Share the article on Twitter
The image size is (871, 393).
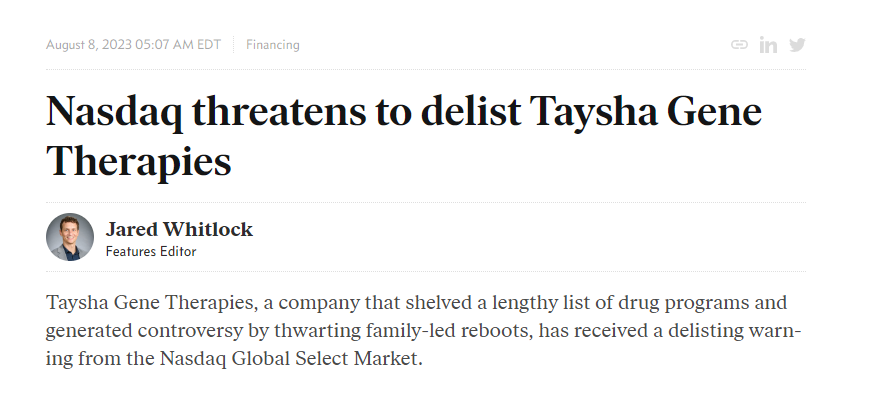797,45
